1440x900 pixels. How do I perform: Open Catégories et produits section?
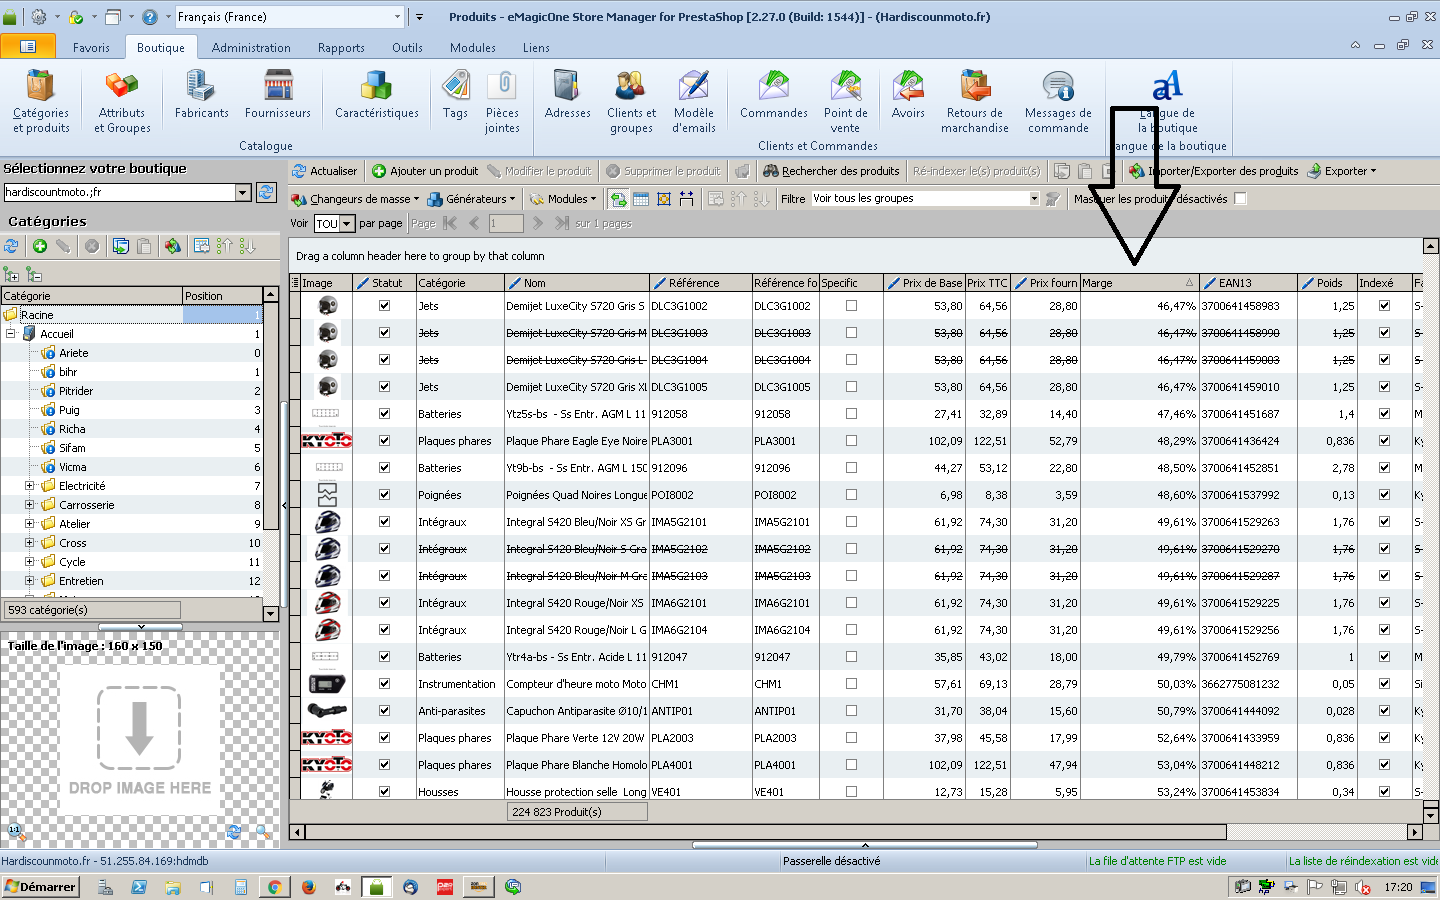(x=41, y=102)
